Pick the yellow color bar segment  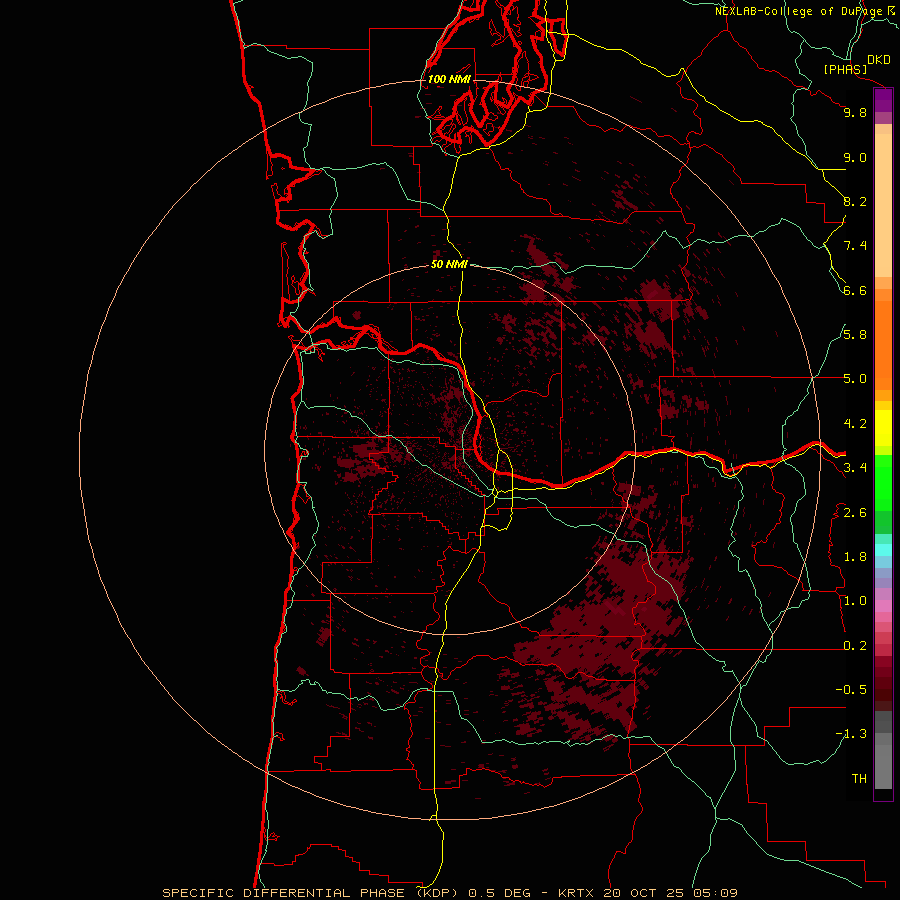pyautogui.click(x=883, y=428)
